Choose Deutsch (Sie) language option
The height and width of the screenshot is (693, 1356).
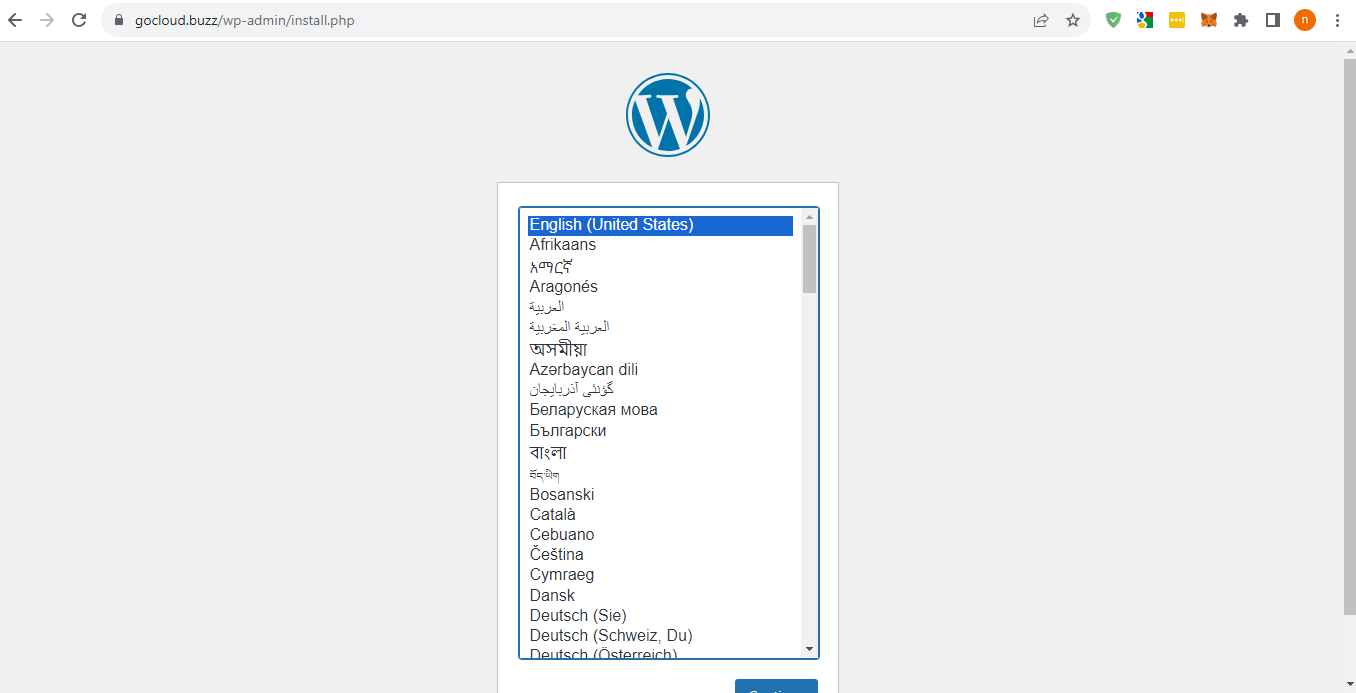660,616
